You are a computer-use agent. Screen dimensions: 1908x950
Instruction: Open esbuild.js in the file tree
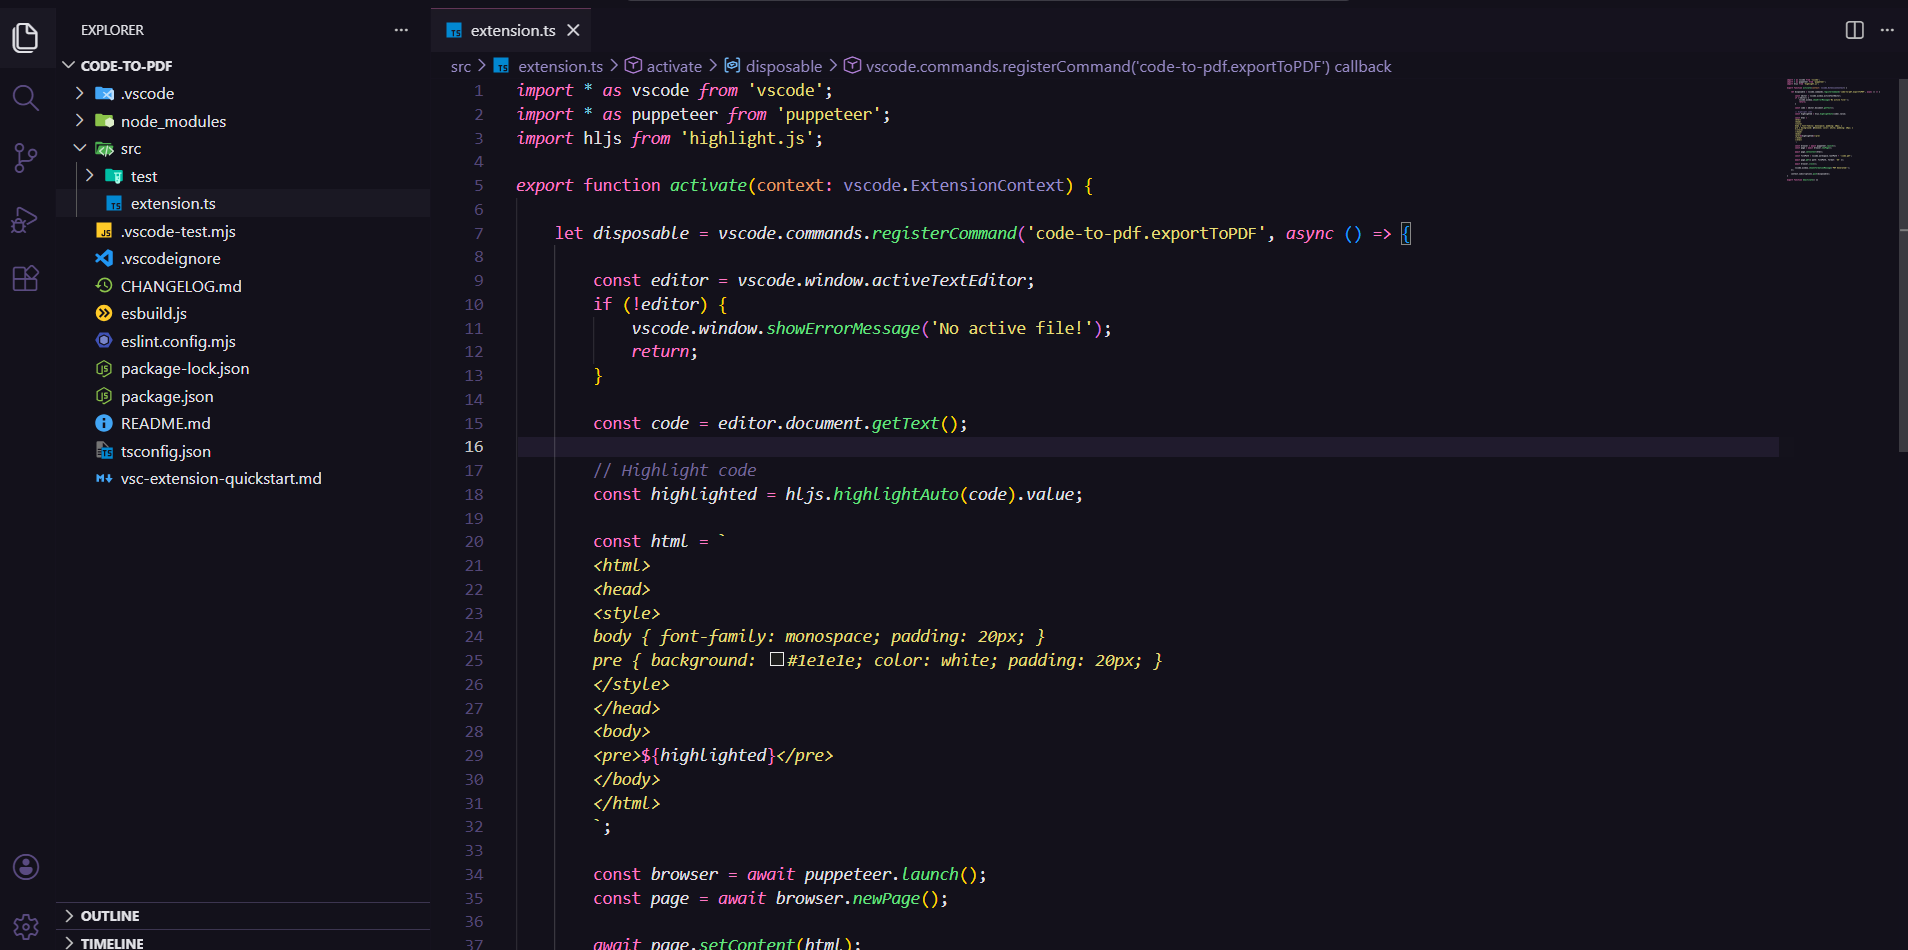pos(243,313)
